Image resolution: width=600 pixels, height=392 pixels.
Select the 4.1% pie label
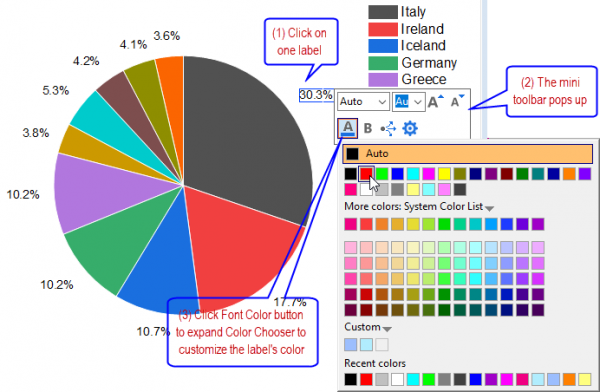(x=133, y=45)
